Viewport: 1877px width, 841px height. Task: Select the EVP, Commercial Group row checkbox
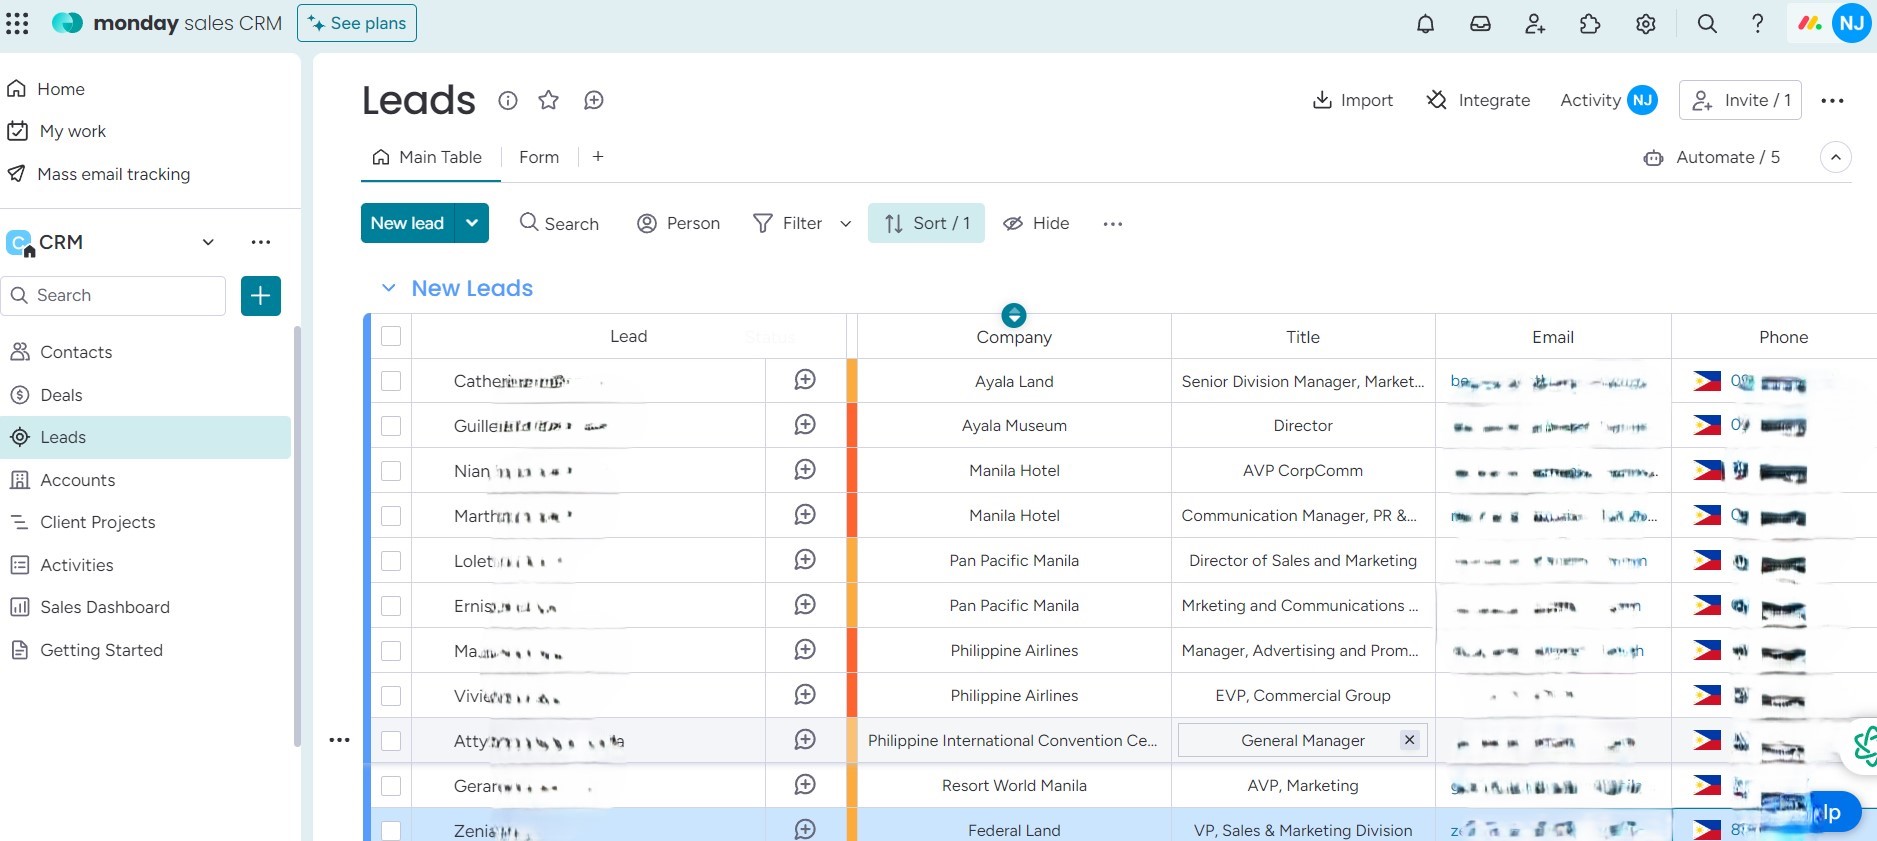(391, 696)
